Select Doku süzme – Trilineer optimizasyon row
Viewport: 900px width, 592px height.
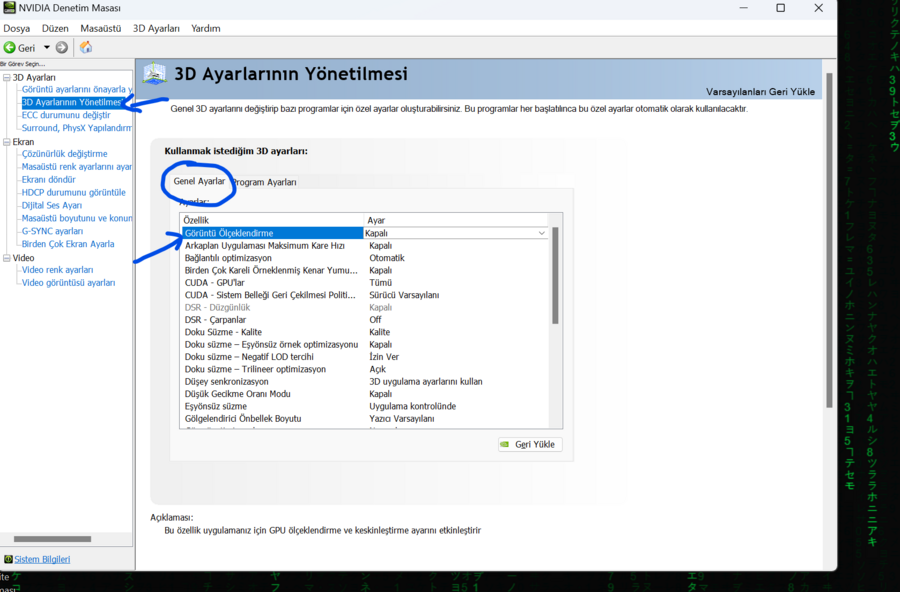[365, 369]
